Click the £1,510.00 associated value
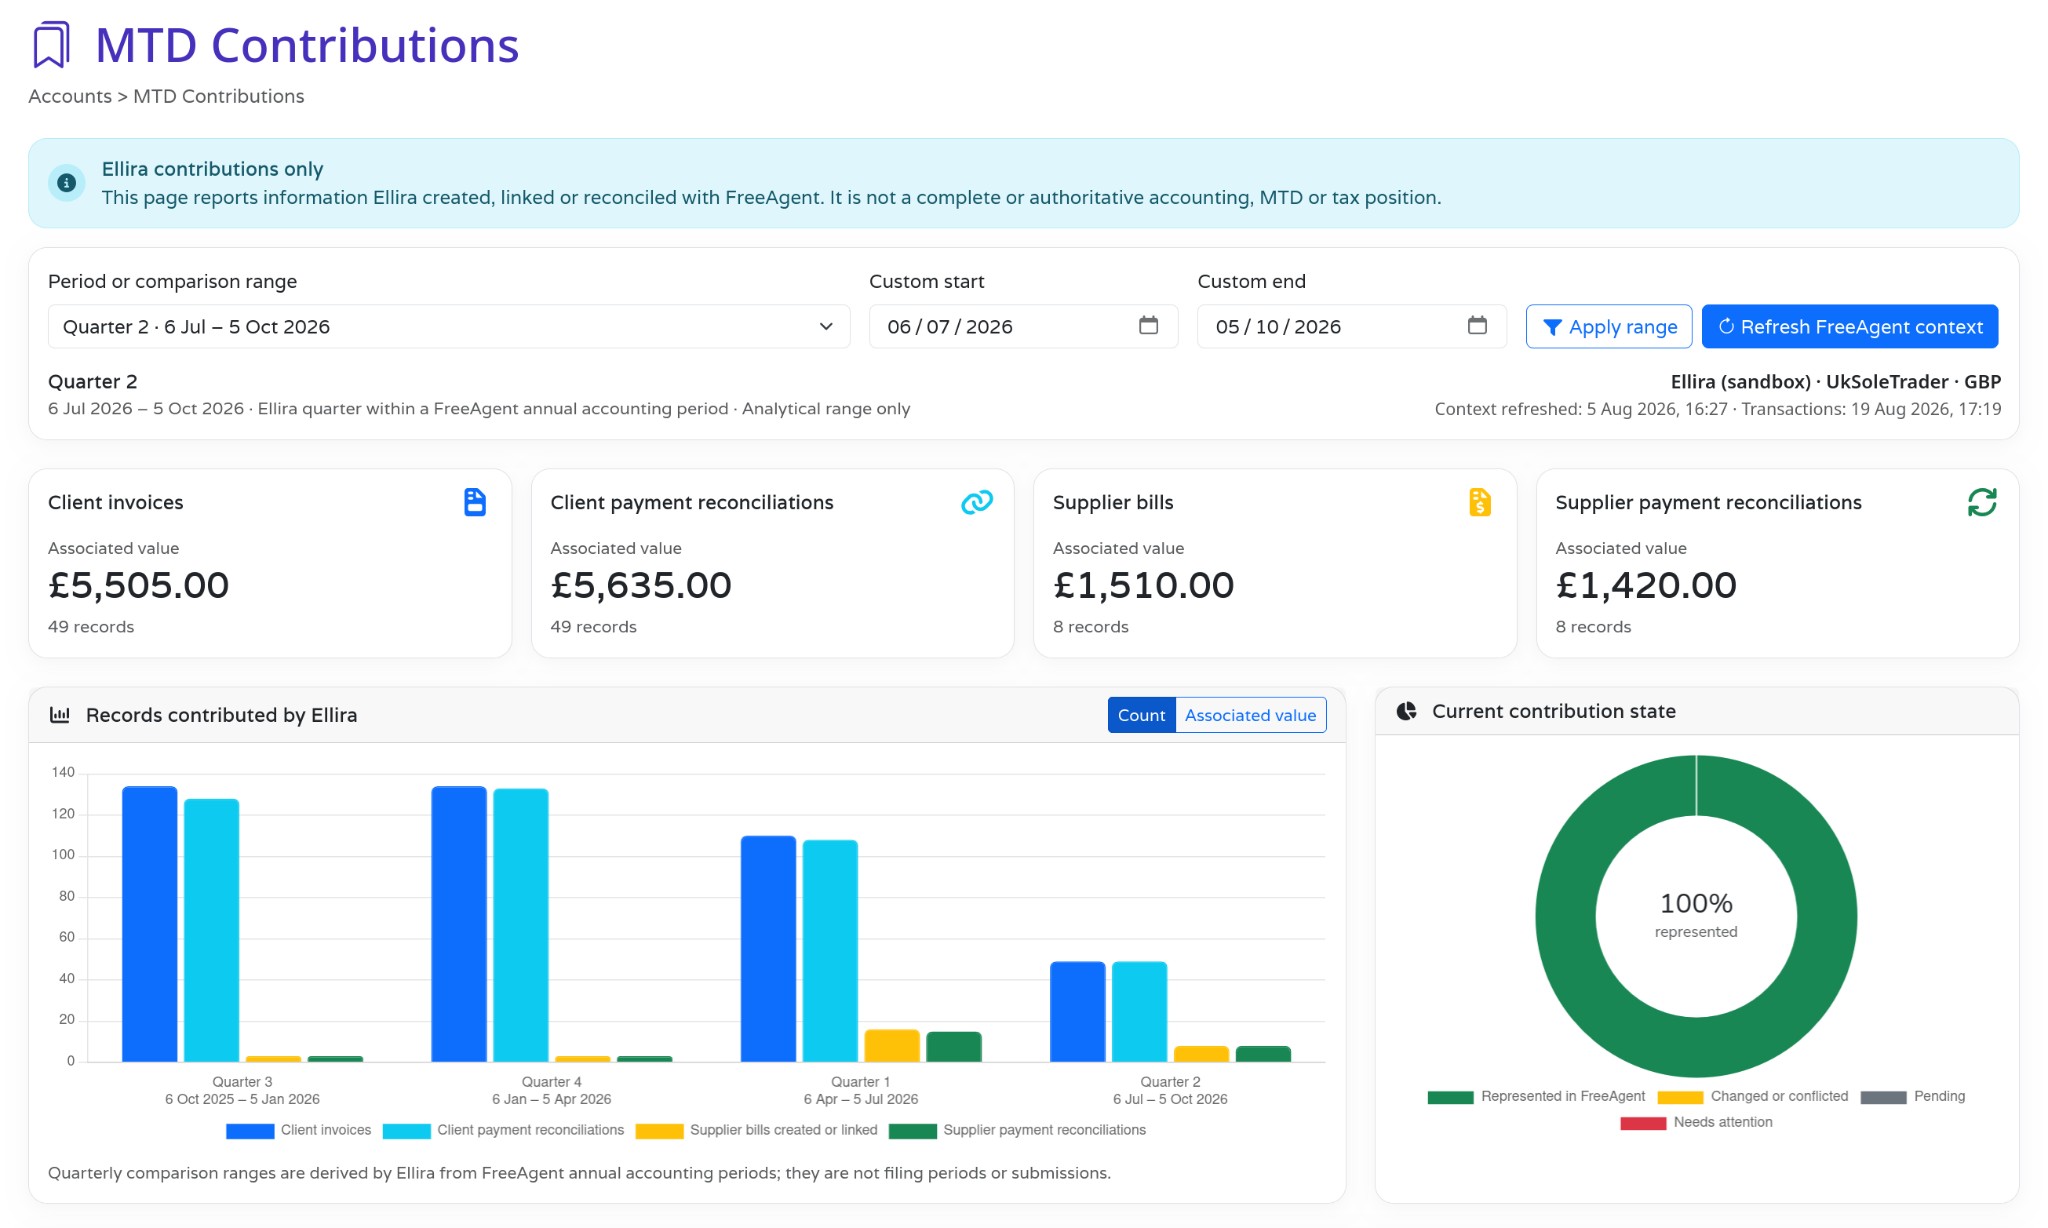2048x1228 pixels. pyautogui.click(x=1144, y=585)
